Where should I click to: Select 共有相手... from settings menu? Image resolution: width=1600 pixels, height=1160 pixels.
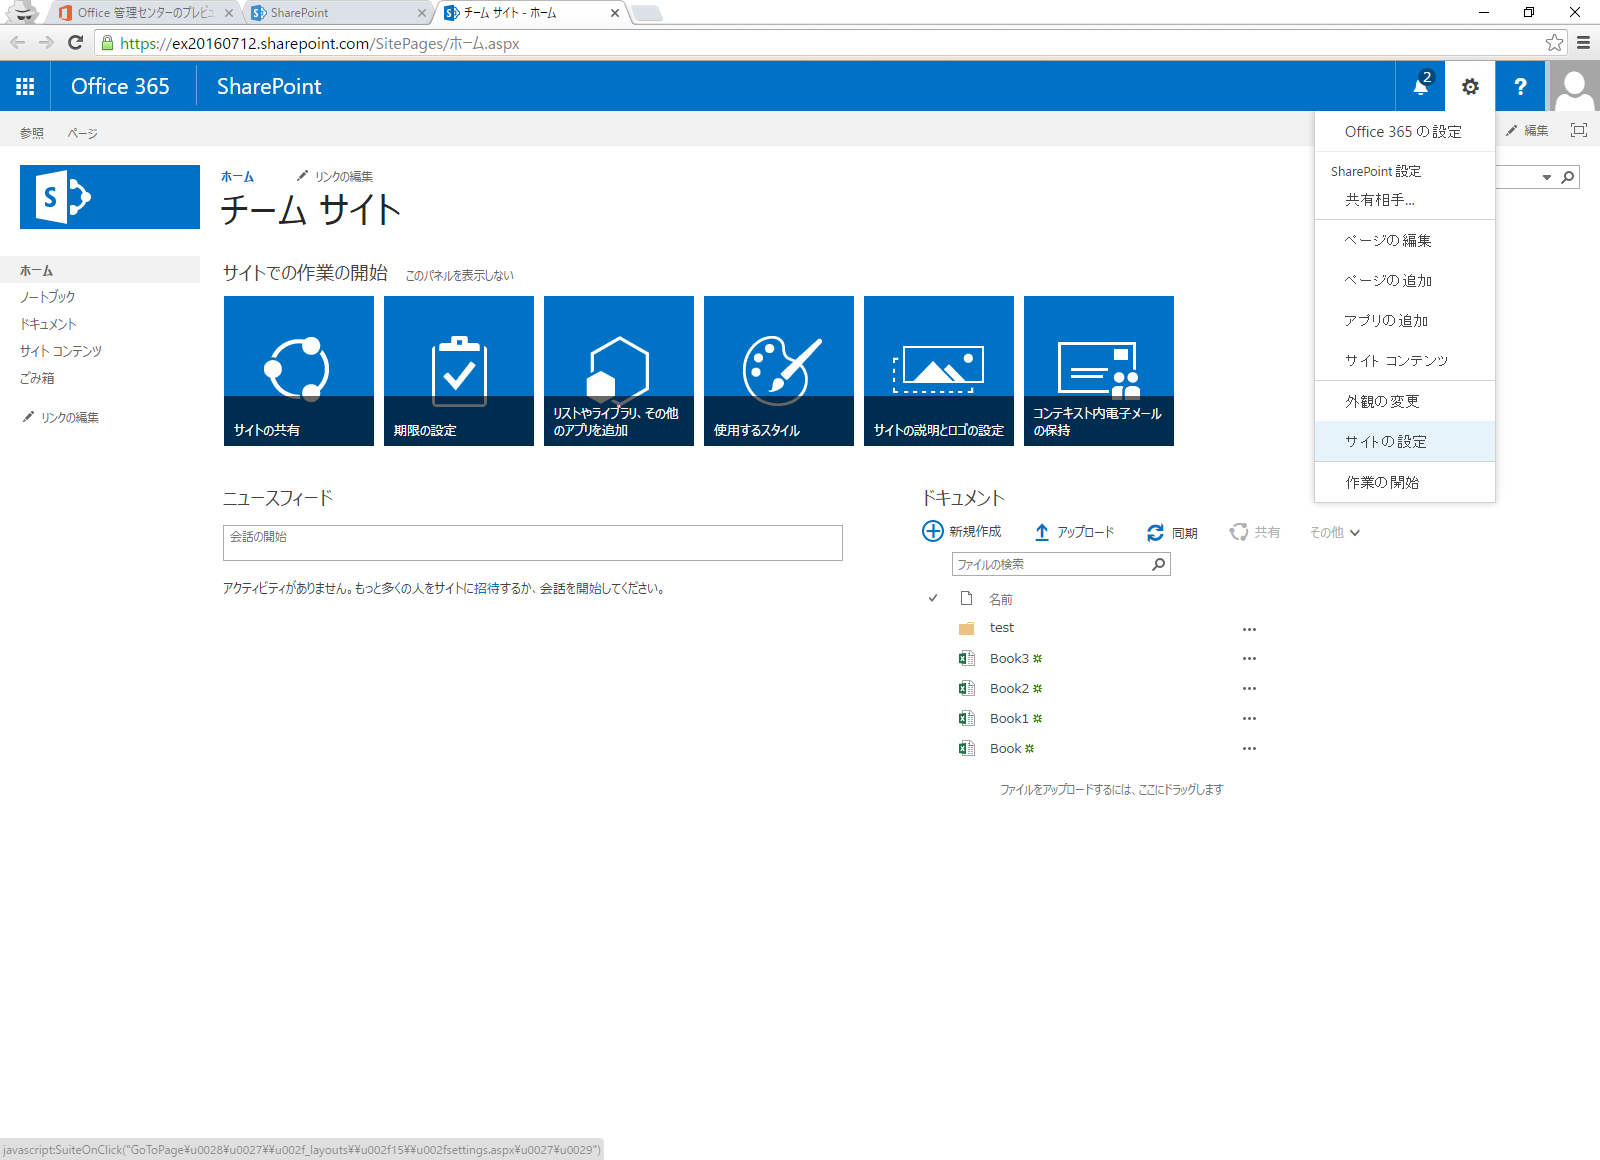[x=1405, y=200]
